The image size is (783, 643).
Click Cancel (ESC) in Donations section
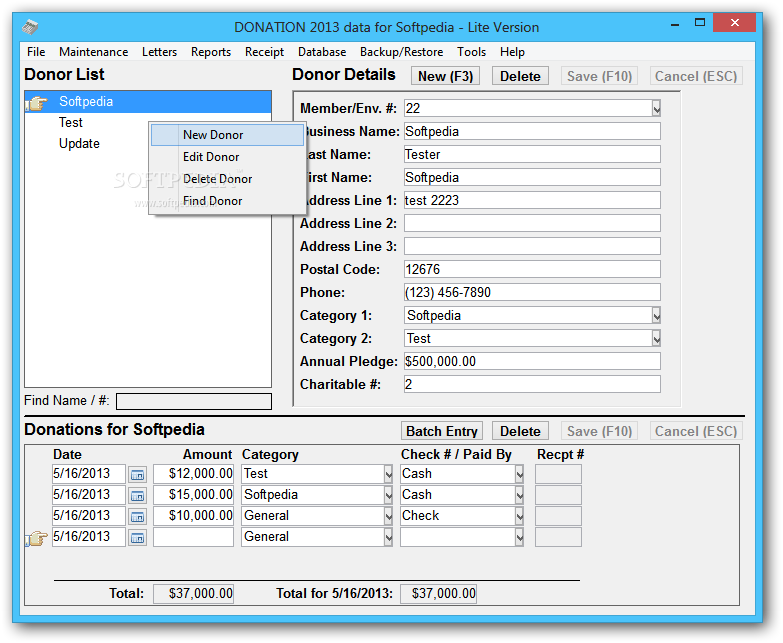point(696,431)
